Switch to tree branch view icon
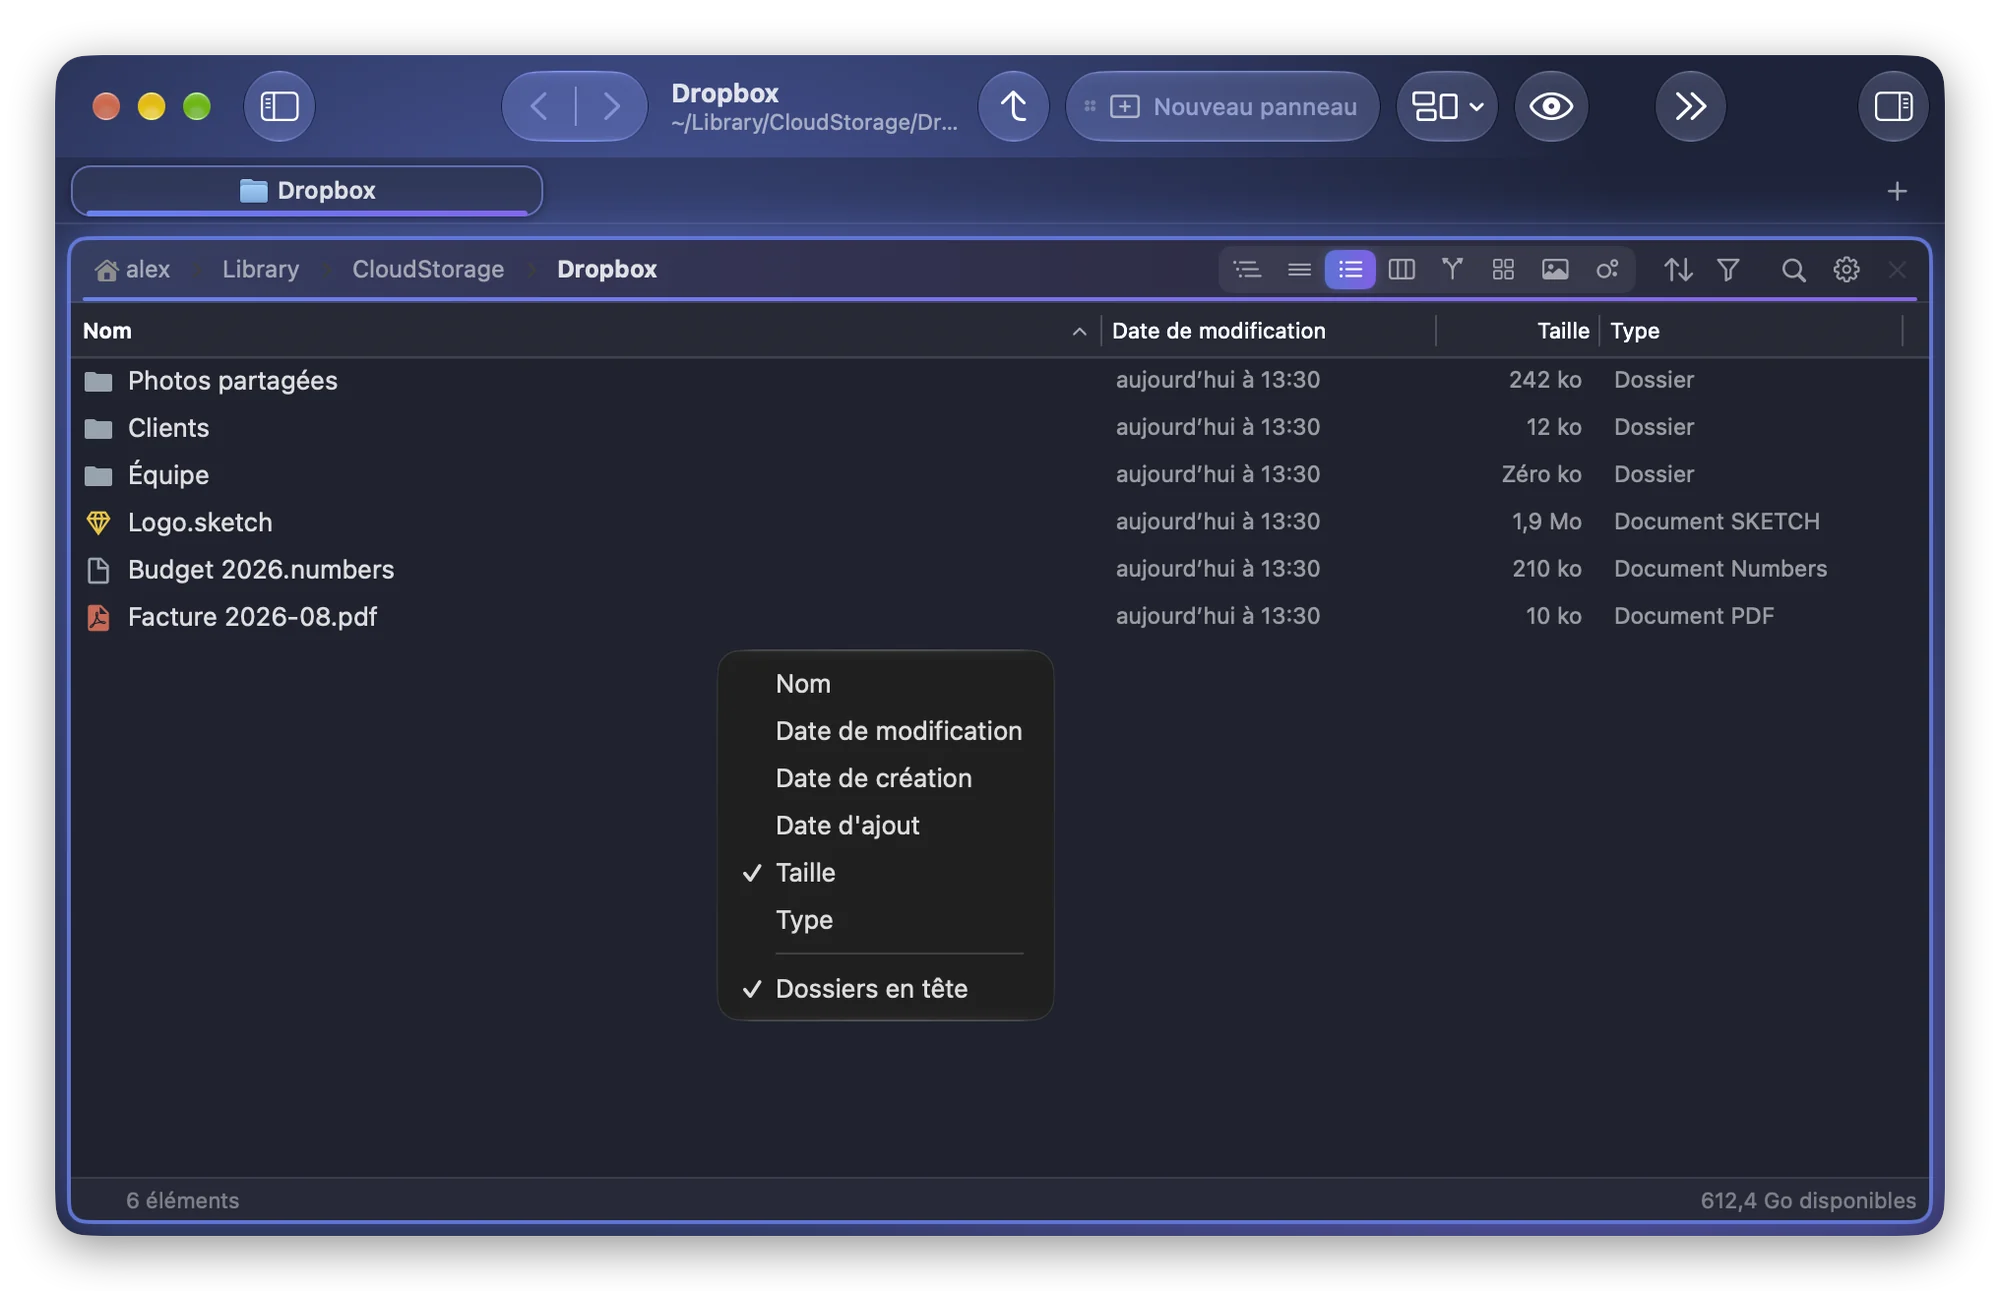2000x1291 pixels. [x=1452, y=269]
